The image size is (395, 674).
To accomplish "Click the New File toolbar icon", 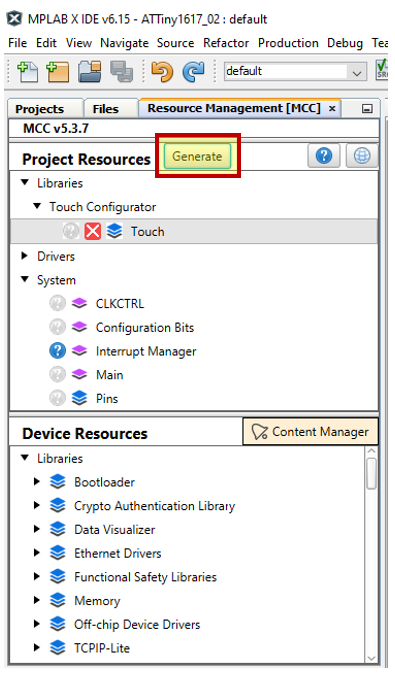I will [27, 72].
